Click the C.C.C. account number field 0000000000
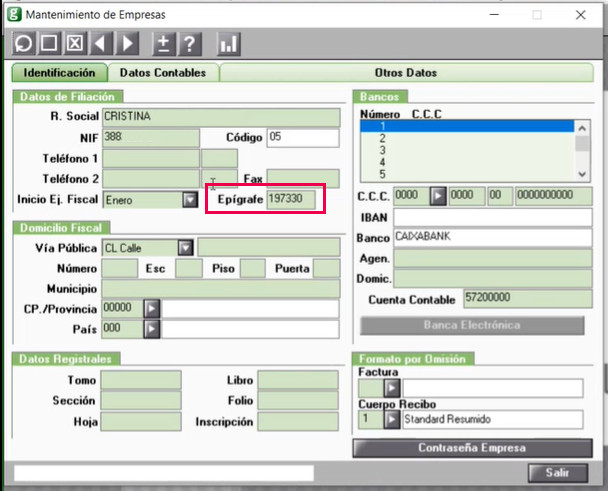 click(554, 196)
